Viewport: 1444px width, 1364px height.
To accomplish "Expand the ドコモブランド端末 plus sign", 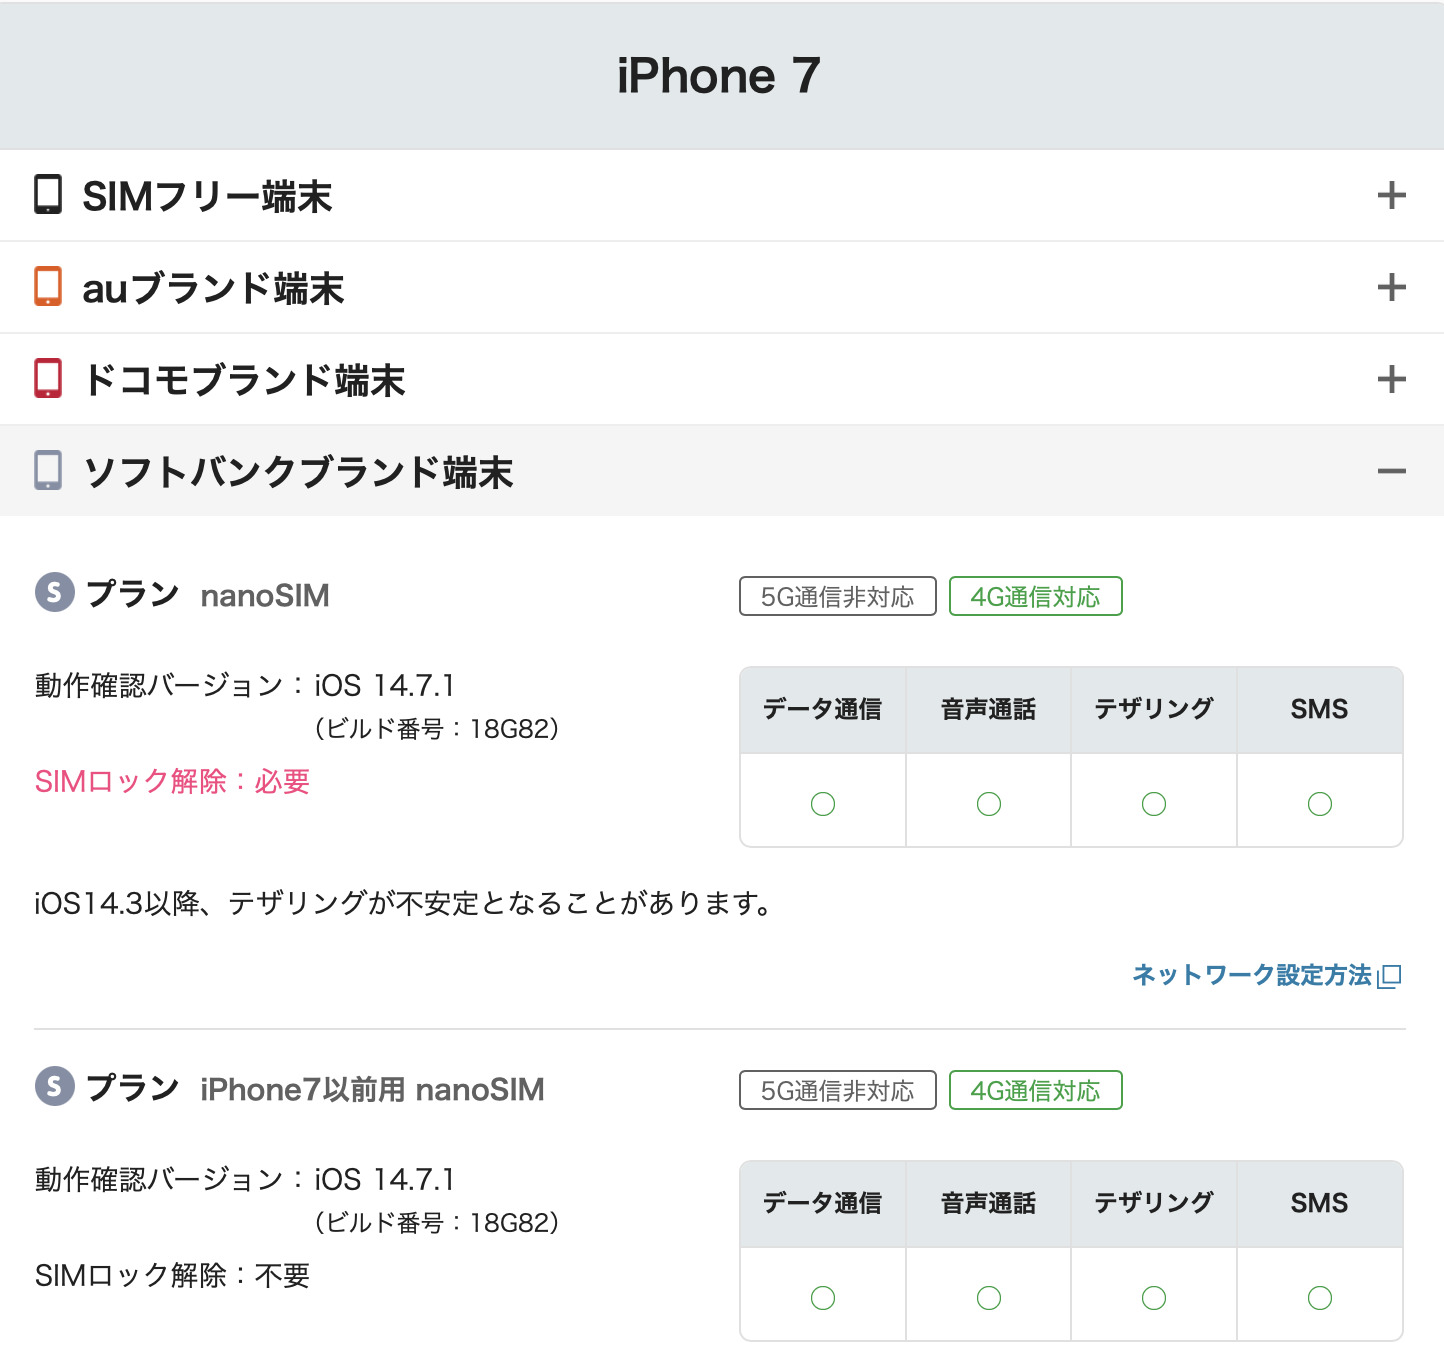I will (1391, 379).
